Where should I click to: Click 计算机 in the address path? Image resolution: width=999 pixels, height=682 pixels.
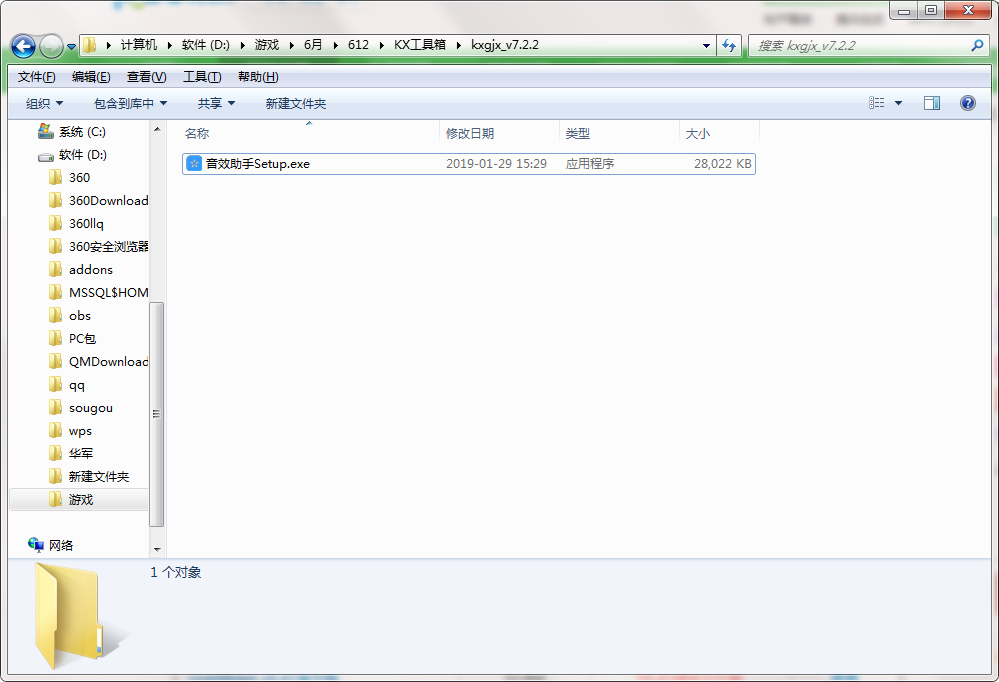click(139, 45)
